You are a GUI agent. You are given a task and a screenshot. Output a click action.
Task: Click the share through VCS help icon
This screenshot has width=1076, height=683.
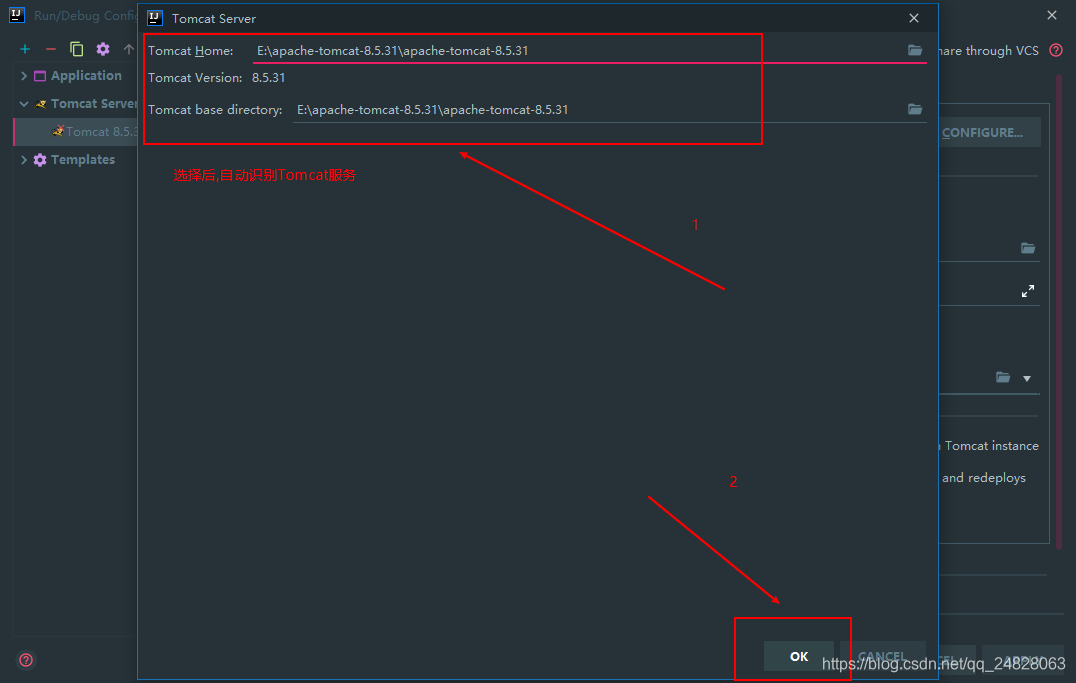(1056, 50)
